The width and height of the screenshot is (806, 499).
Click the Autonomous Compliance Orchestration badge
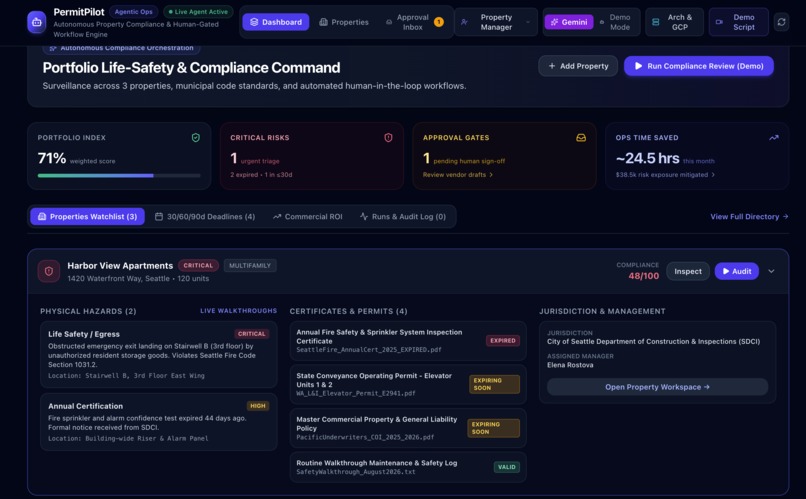[121, 48]
